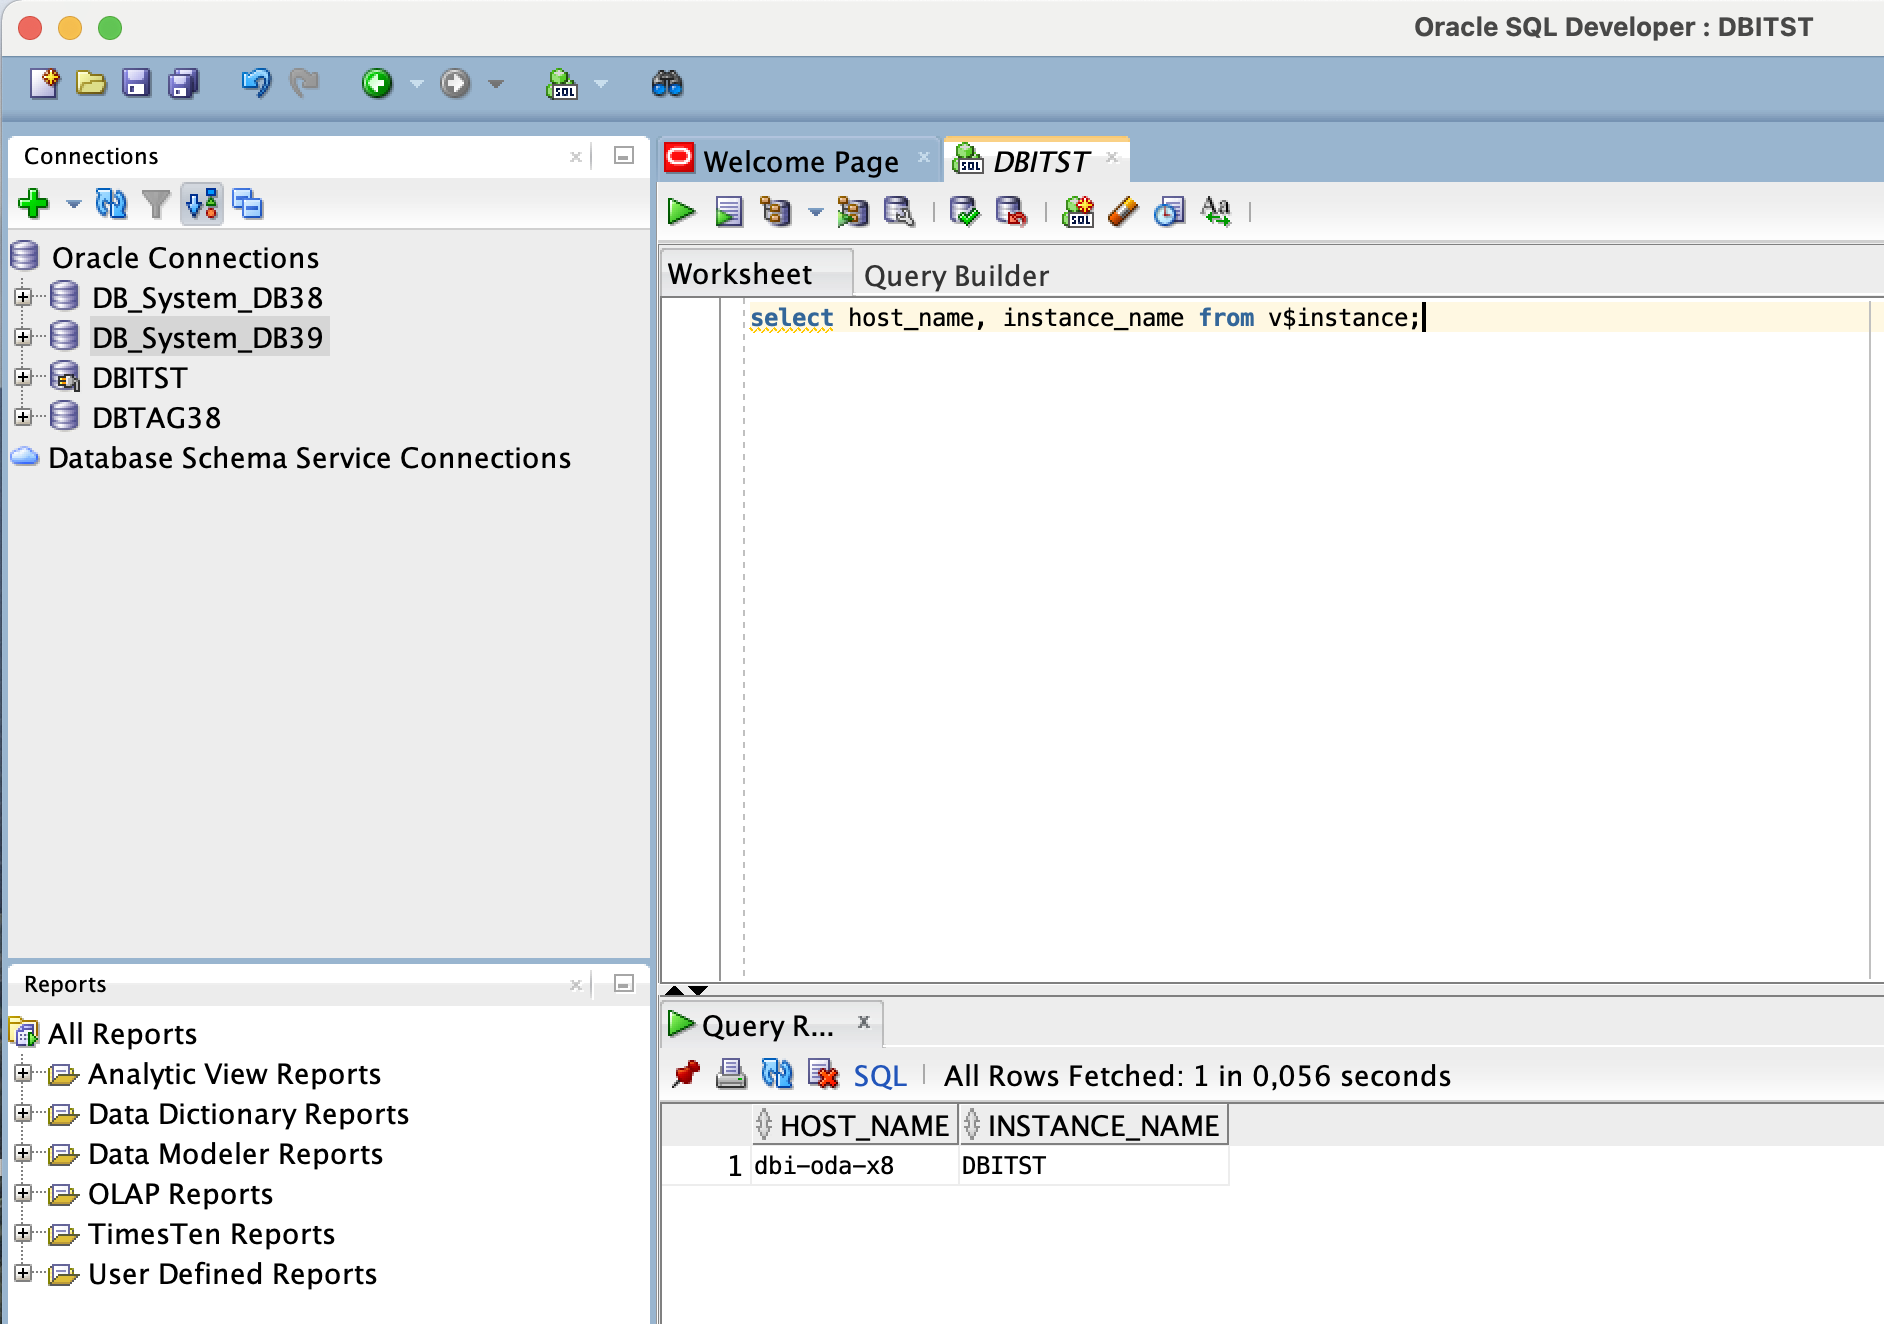Open the SQL Worksheet icon in main toolbar
The image size is (1884, 1324).
coord(562,84)
